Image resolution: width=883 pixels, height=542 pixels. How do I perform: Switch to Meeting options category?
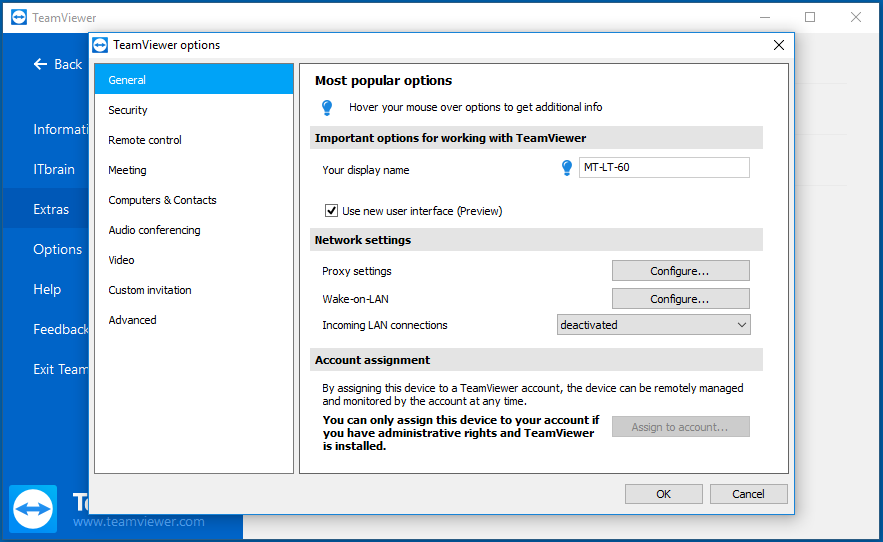click(x=194, y=170)
